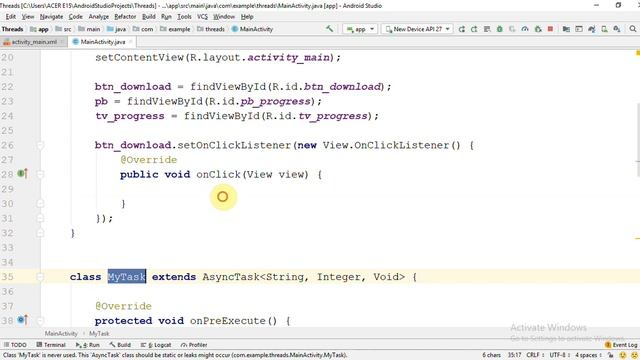
Task: Click the yellow inspection indicator at scrollbar top
Action: coord(638,53)
